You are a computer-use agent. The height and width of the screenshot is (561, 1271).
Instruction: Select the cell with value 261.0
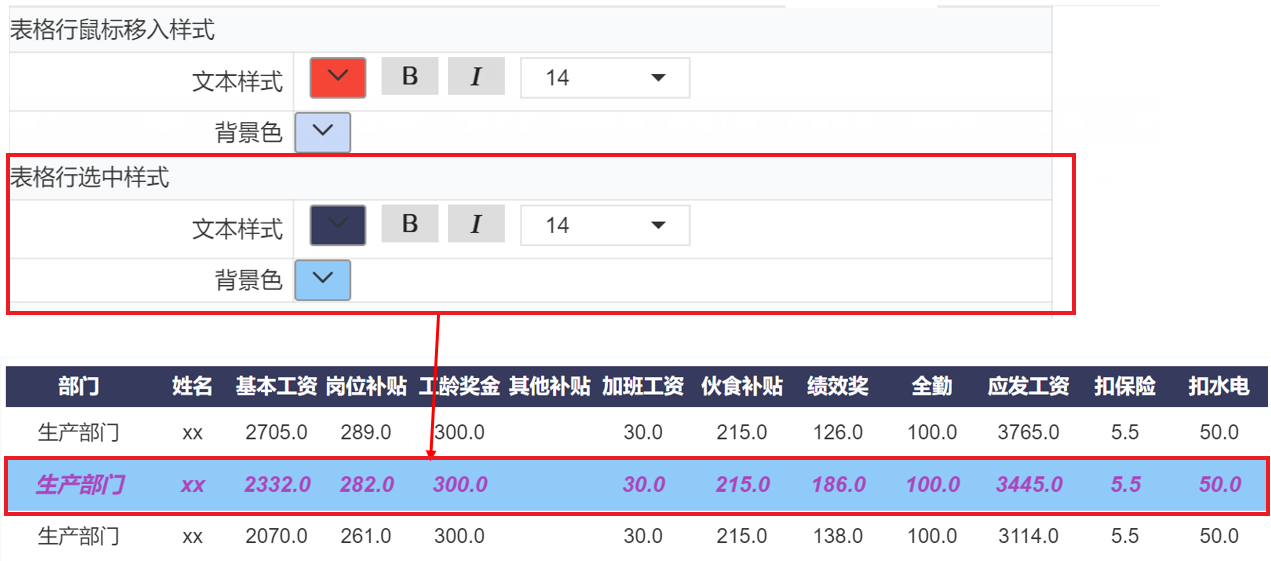tap(366, 536)
